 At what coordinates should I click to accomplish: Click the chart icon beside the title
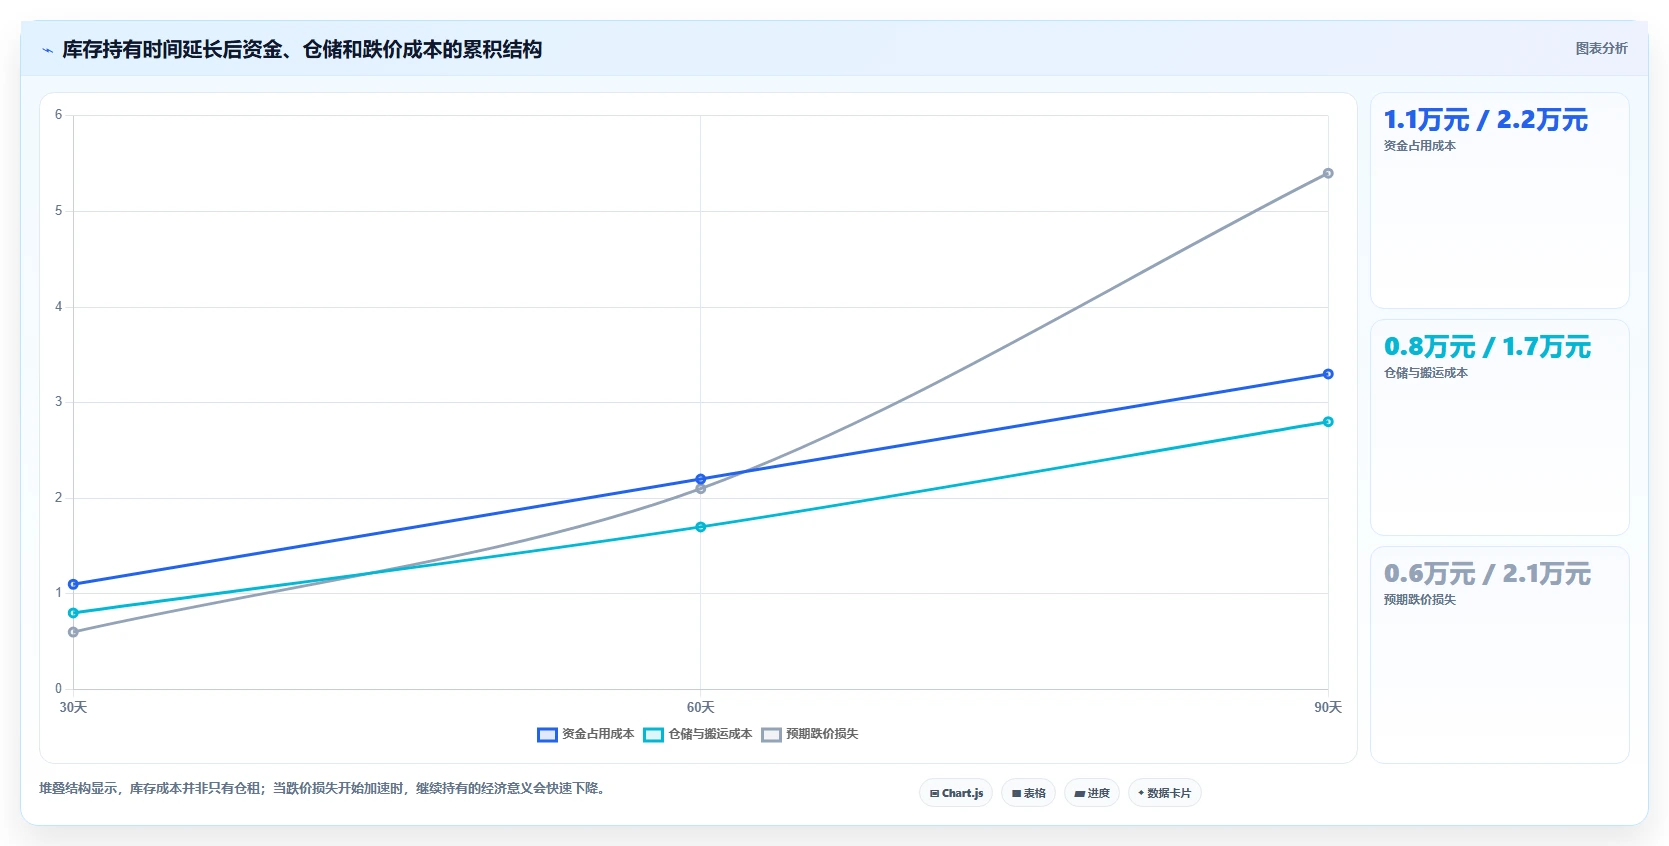(47, 50)
